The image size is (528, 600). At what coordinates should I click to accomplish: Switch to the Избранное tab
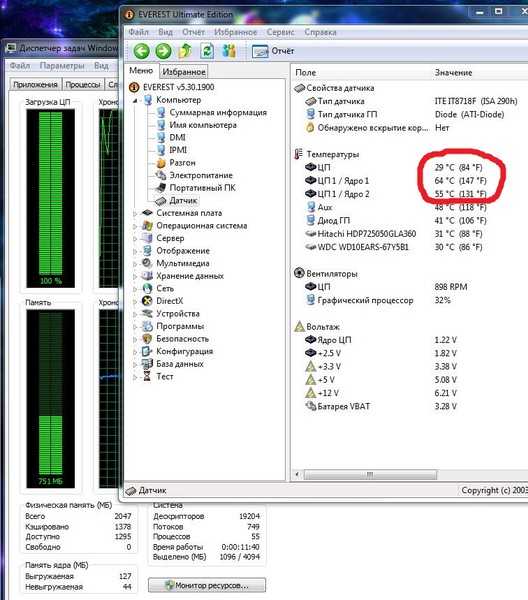[184, 72]
